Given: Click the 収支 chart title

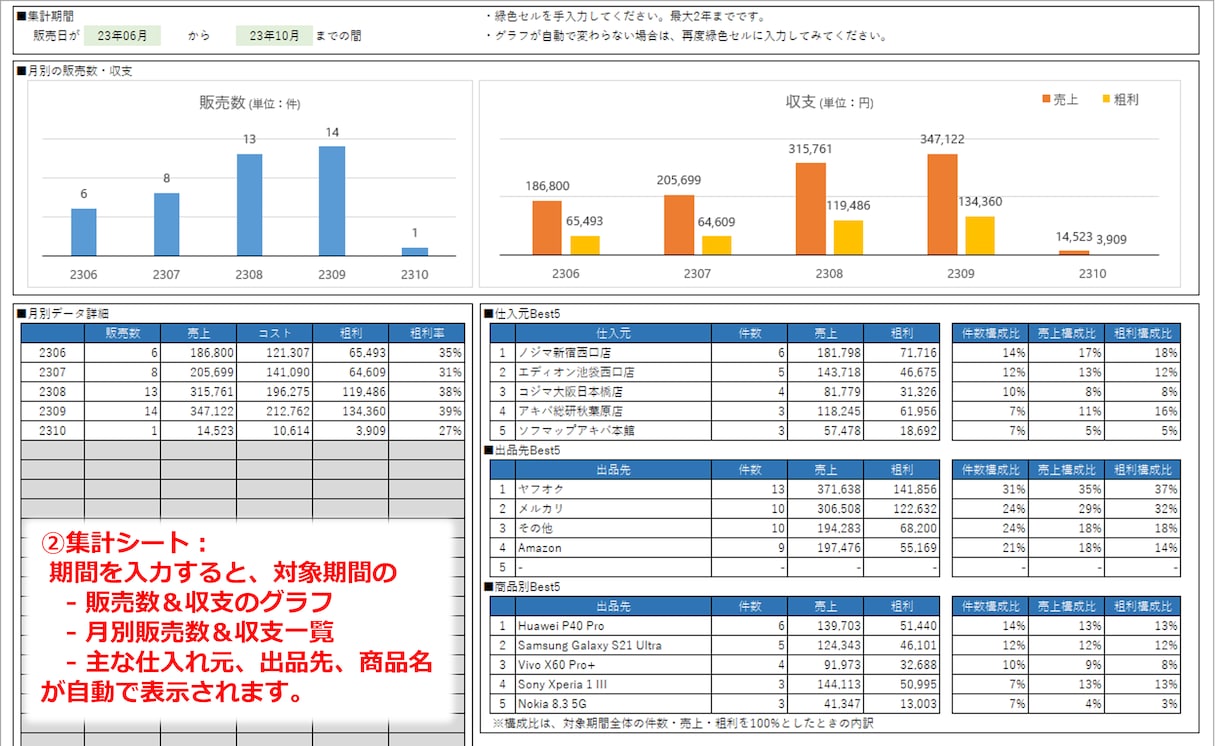Looking at the screenshot, I should [830, 102].
